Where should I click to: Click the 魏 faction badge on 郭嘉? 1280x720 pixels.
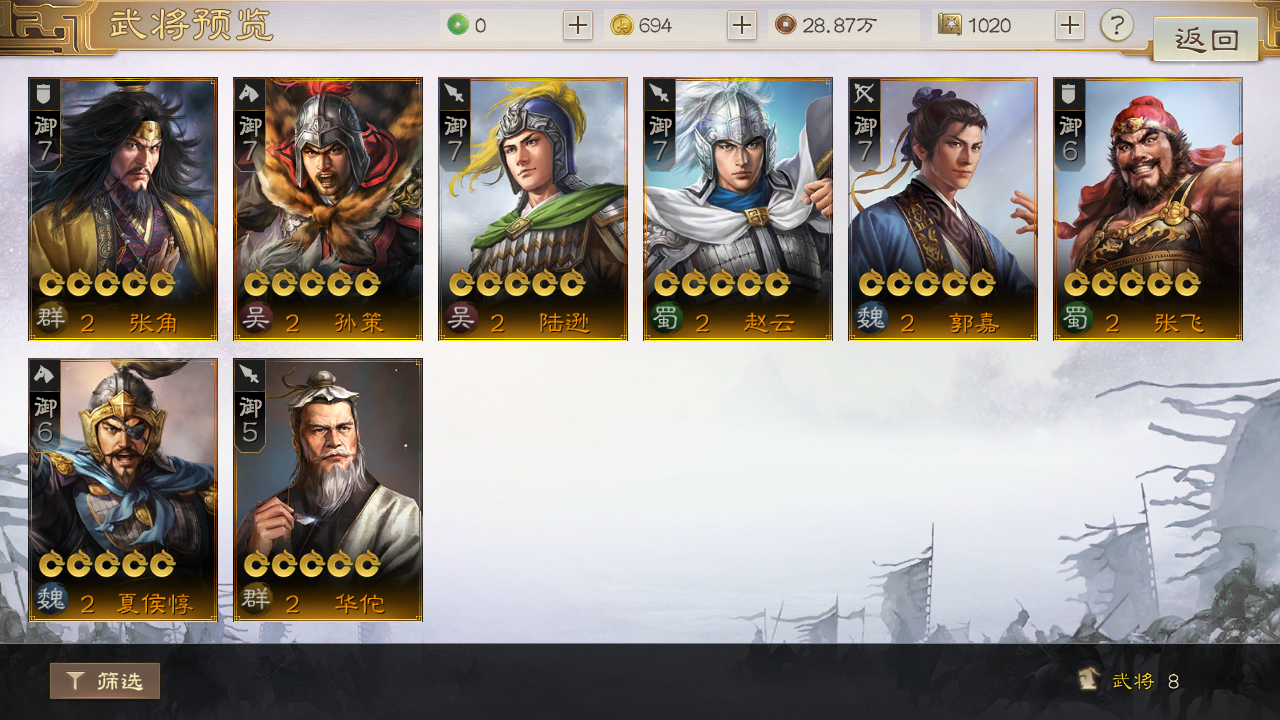(x=871, y=320)
